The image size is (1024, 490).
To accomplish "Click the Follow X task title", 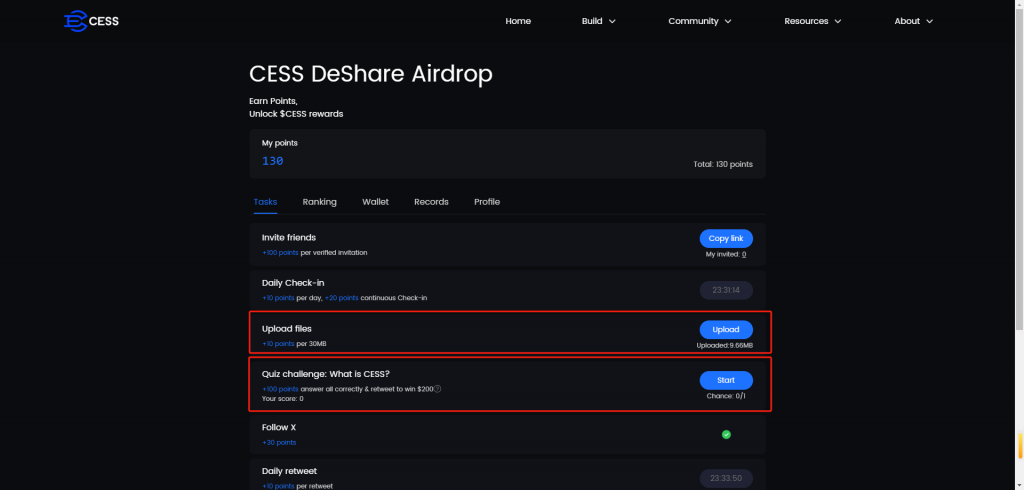I will [279, 427].
